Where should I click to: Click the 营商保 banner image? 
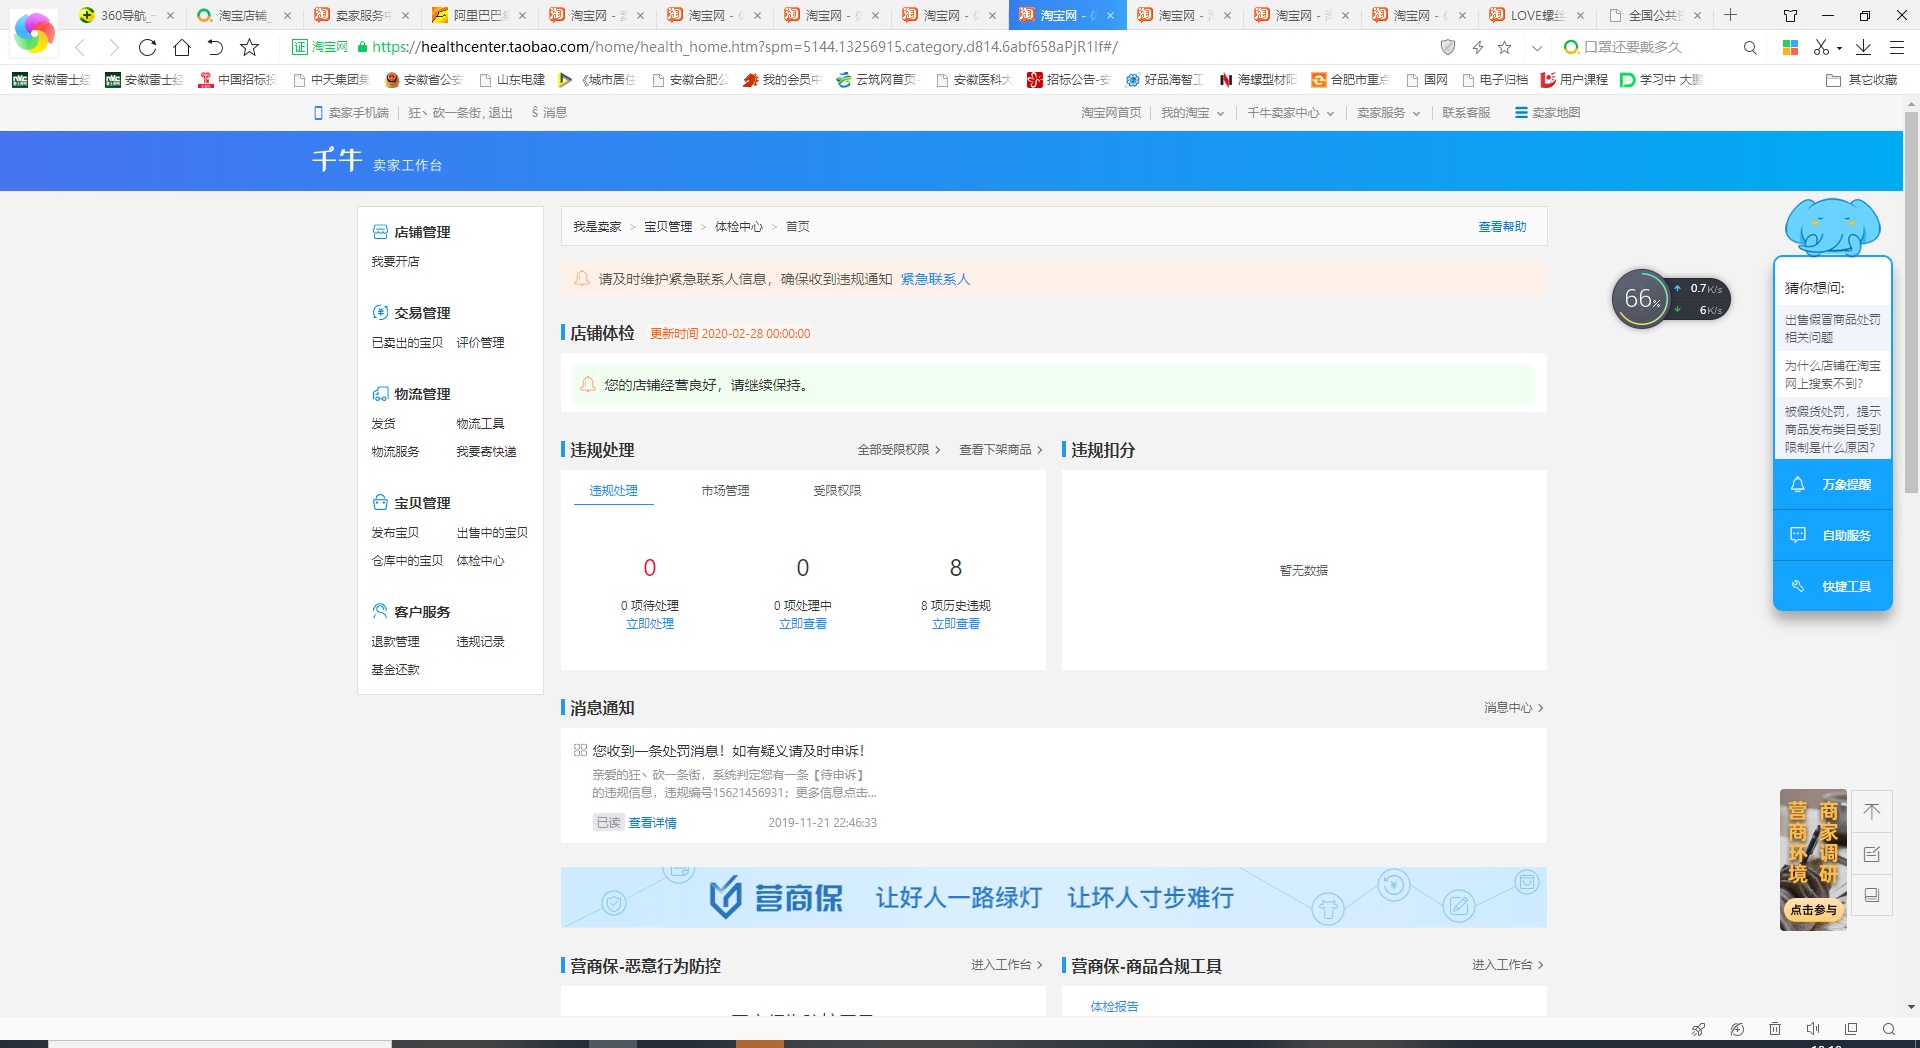(1053, 897)
